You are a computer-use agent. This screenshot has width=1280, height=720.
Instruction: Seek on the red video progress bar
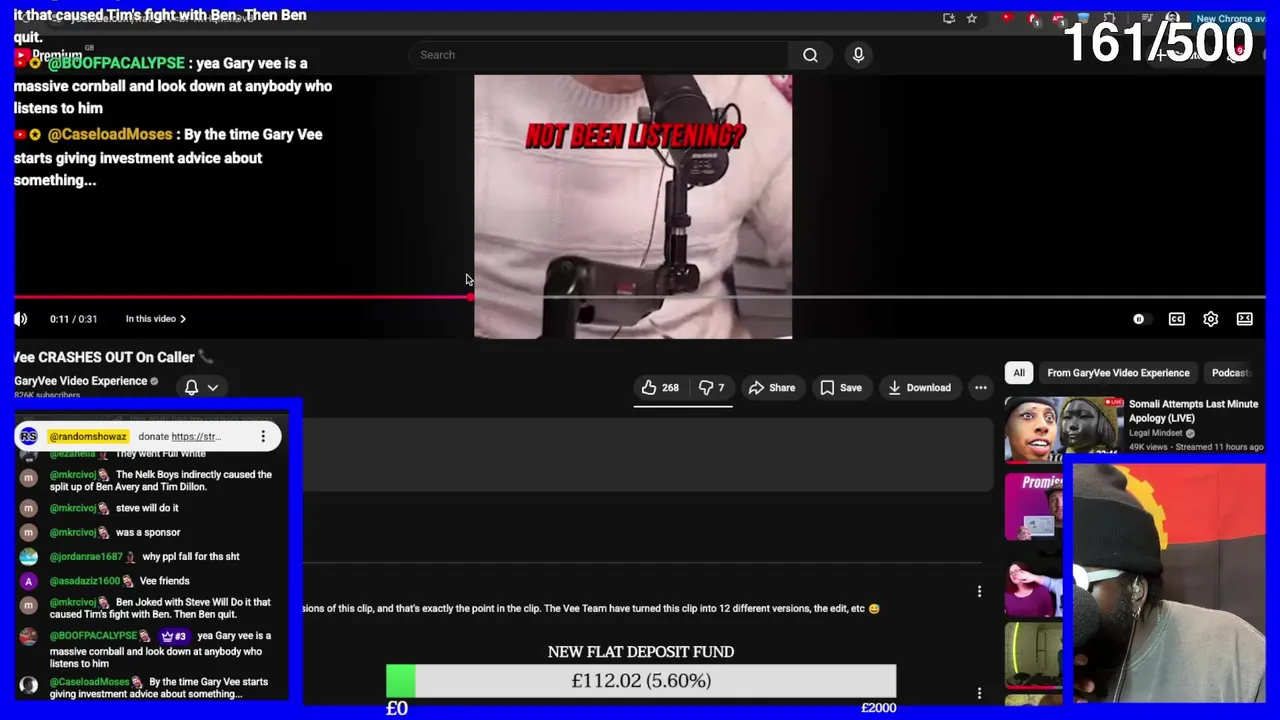click(240, 296)
